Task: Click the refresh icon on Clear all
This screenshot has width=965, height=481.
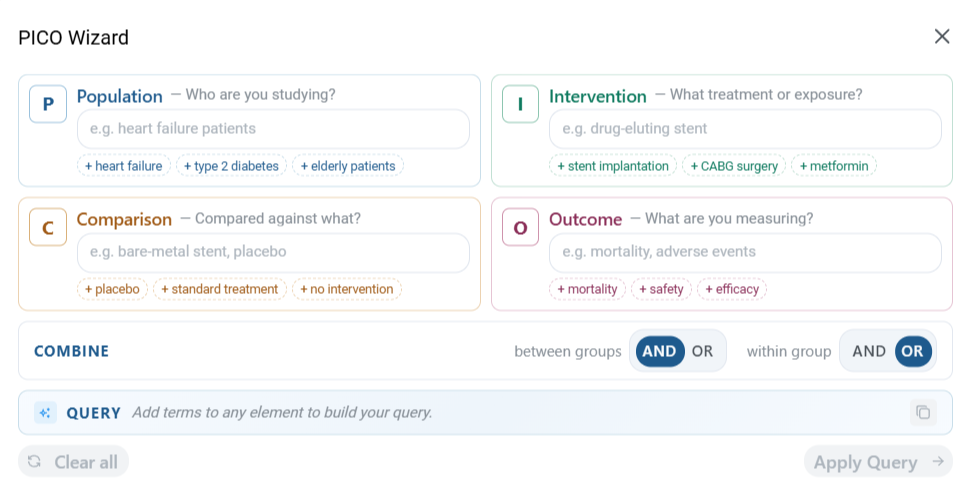Action: [35, 462]
